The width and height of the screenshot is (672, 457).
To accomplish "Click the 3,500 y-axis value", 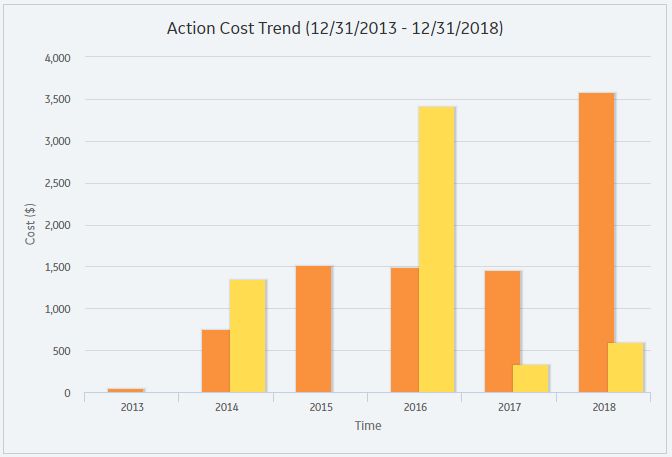I will click(57, 99).
